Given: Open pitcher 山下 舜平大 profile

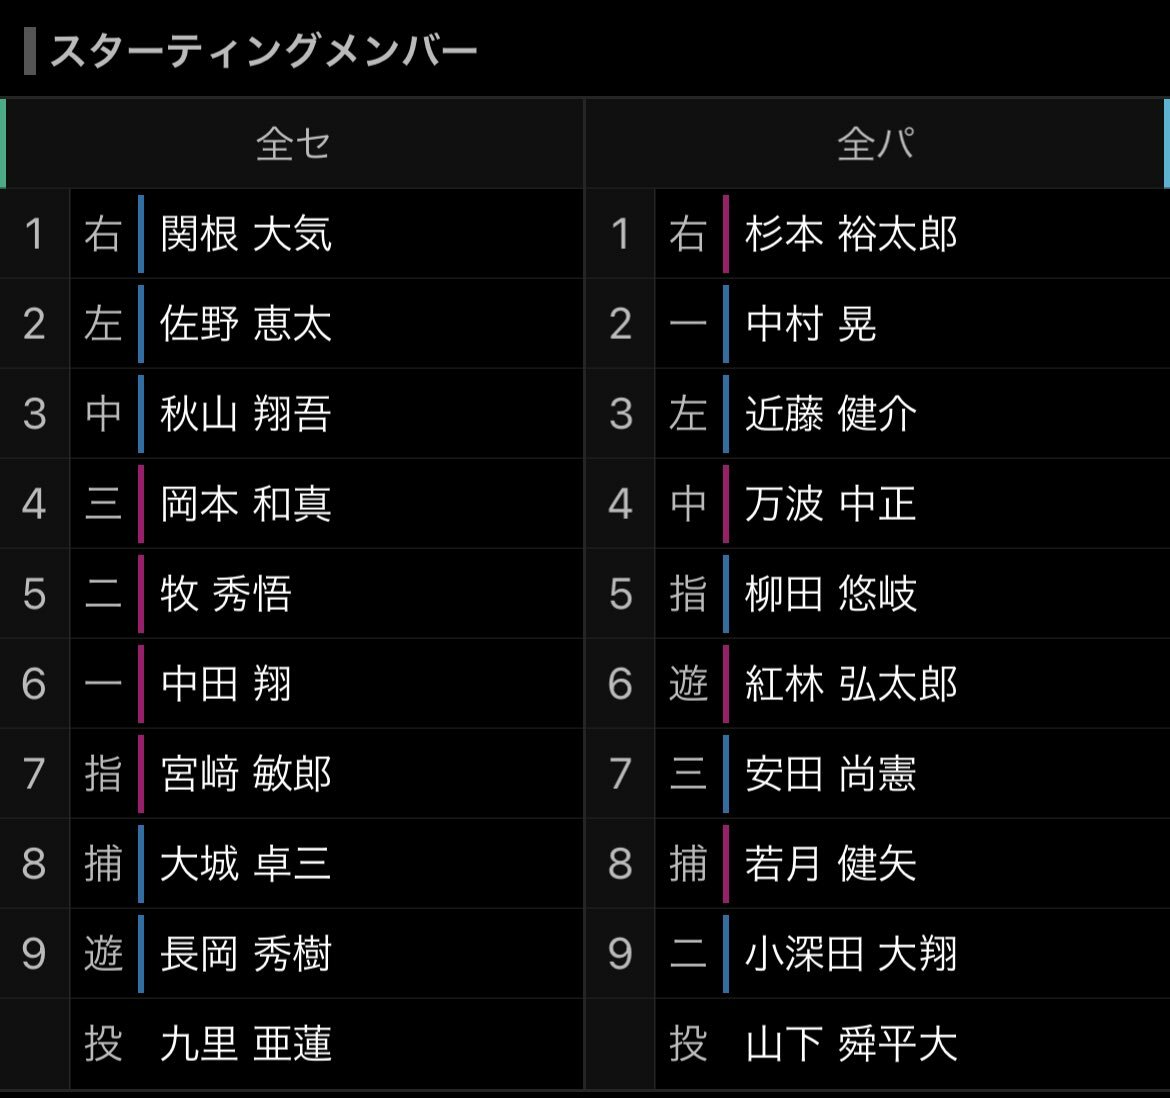Looking at the screenshot, I should click(851, 1044).
